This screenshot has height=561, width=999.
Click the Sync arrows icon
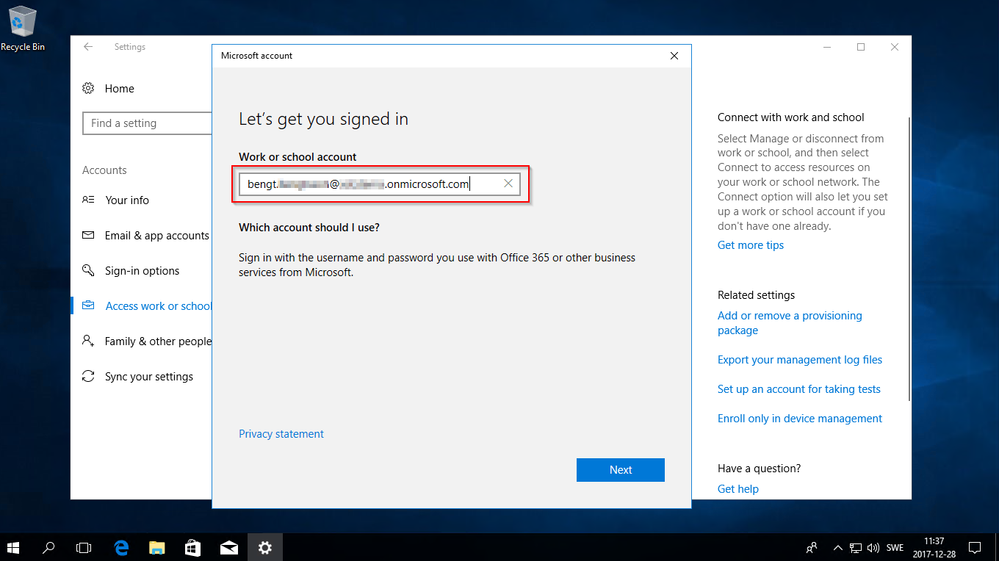[88, 376]
